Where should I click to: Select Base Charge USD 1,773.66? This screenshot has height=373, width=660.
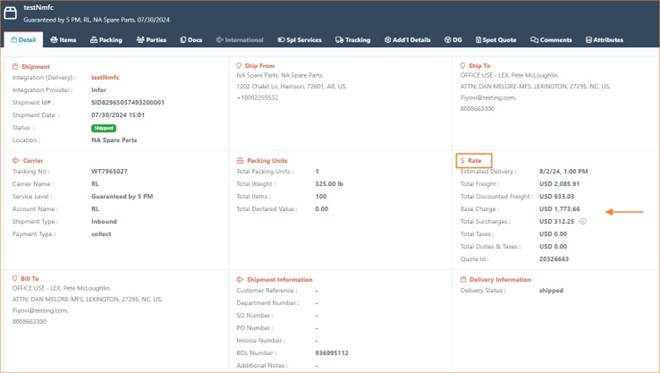[559, 209]
